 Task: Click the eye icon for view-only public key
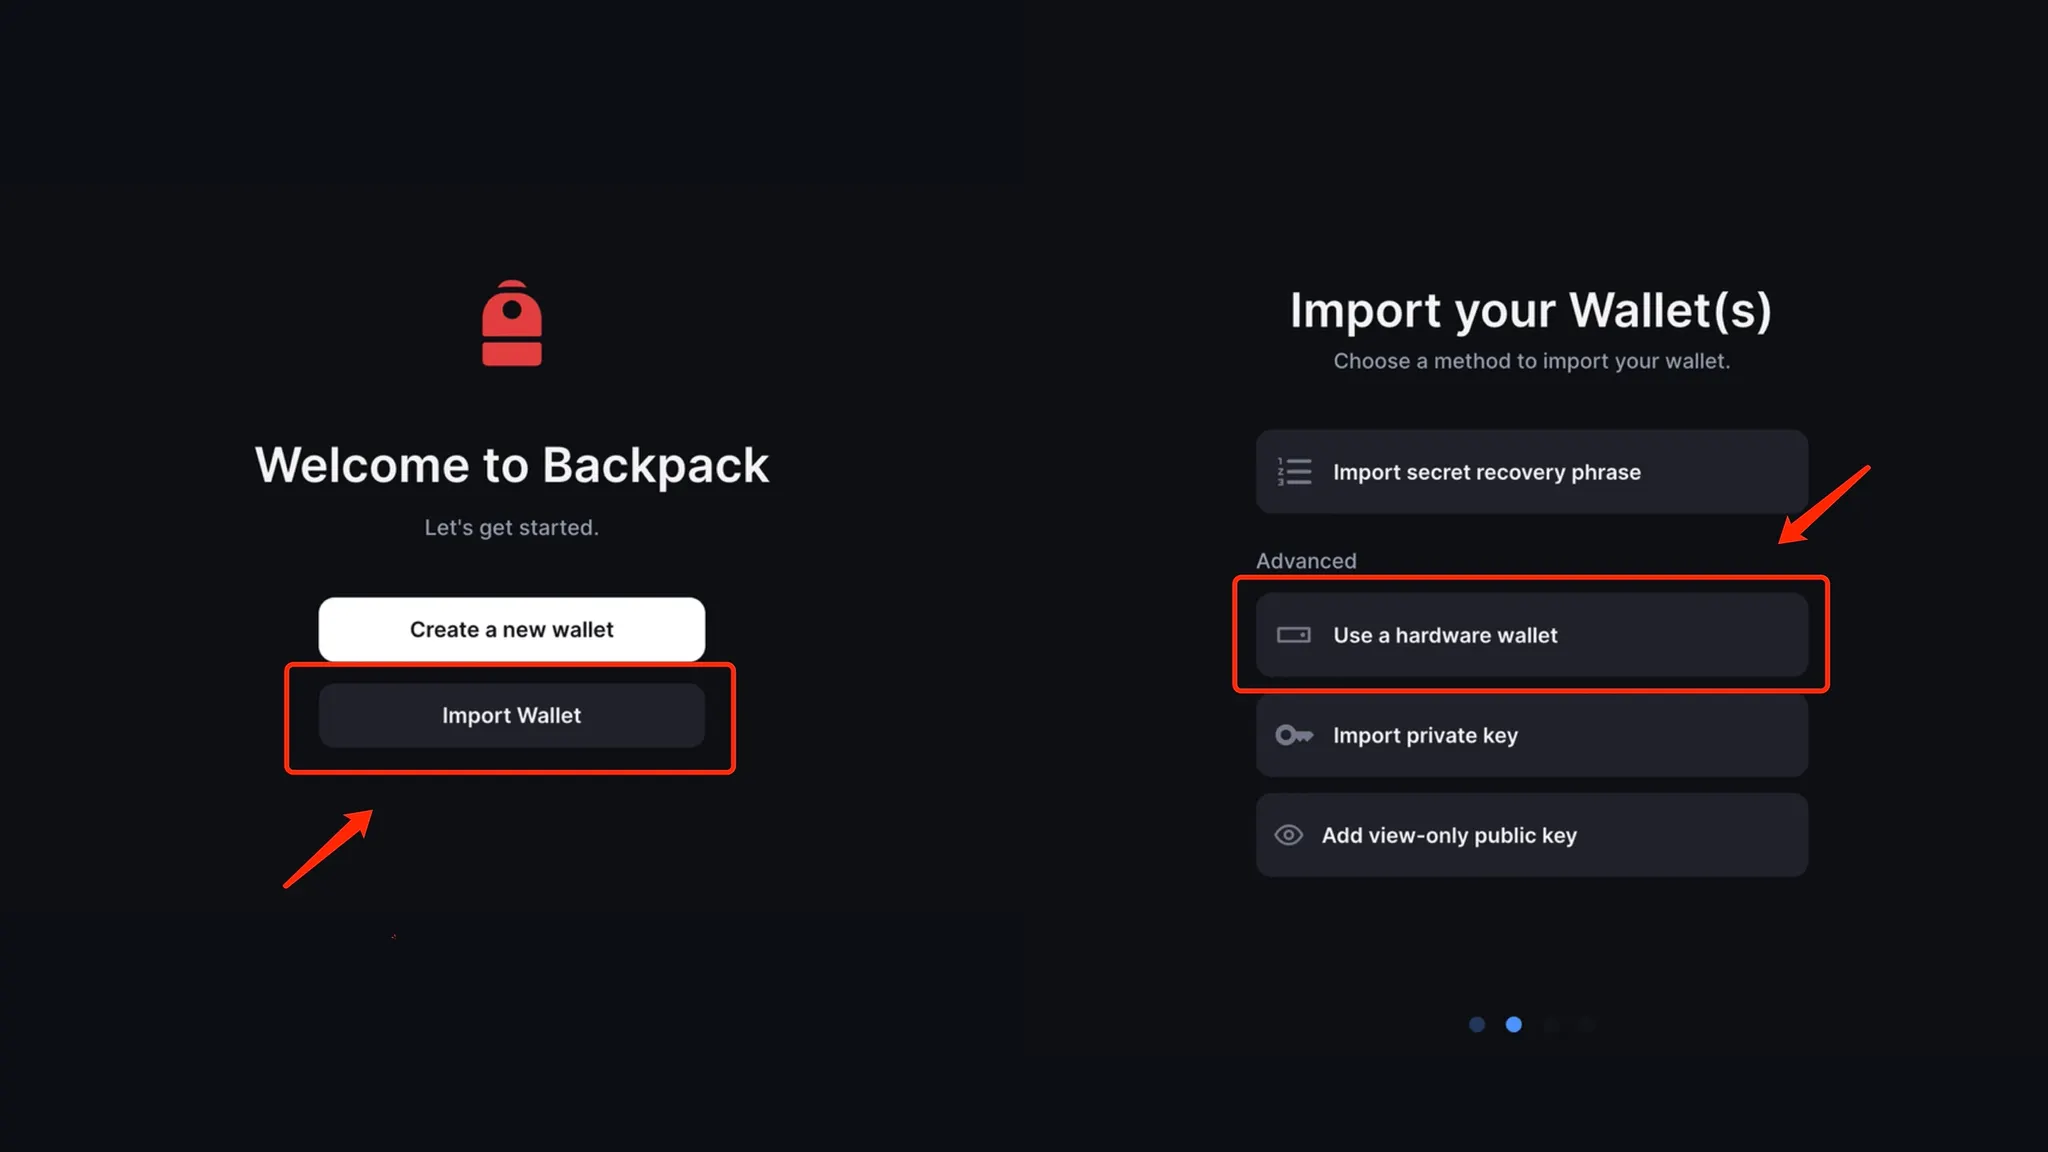(x=1289, y=835)
